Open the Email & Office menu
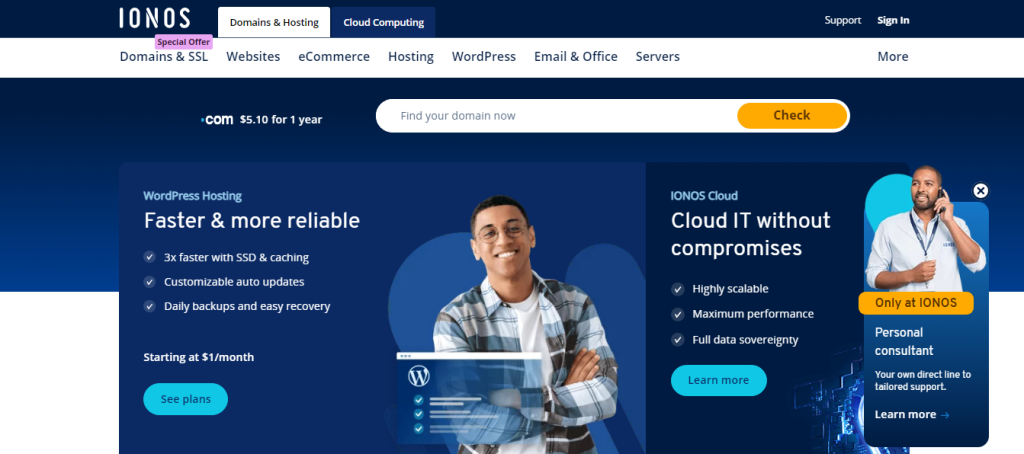Screen dimensions: 1024x454 coord(576,57)
